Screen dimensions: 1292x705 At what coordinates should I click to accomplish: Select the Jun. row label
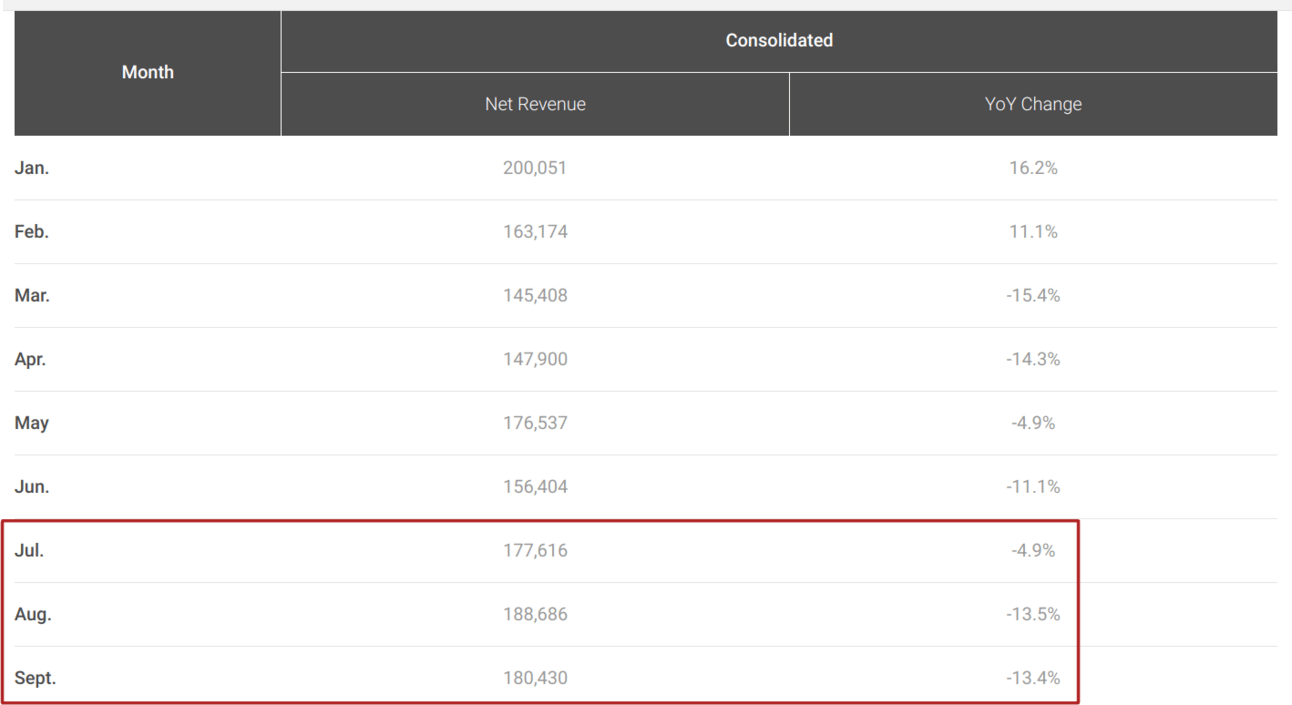[32, 487]
